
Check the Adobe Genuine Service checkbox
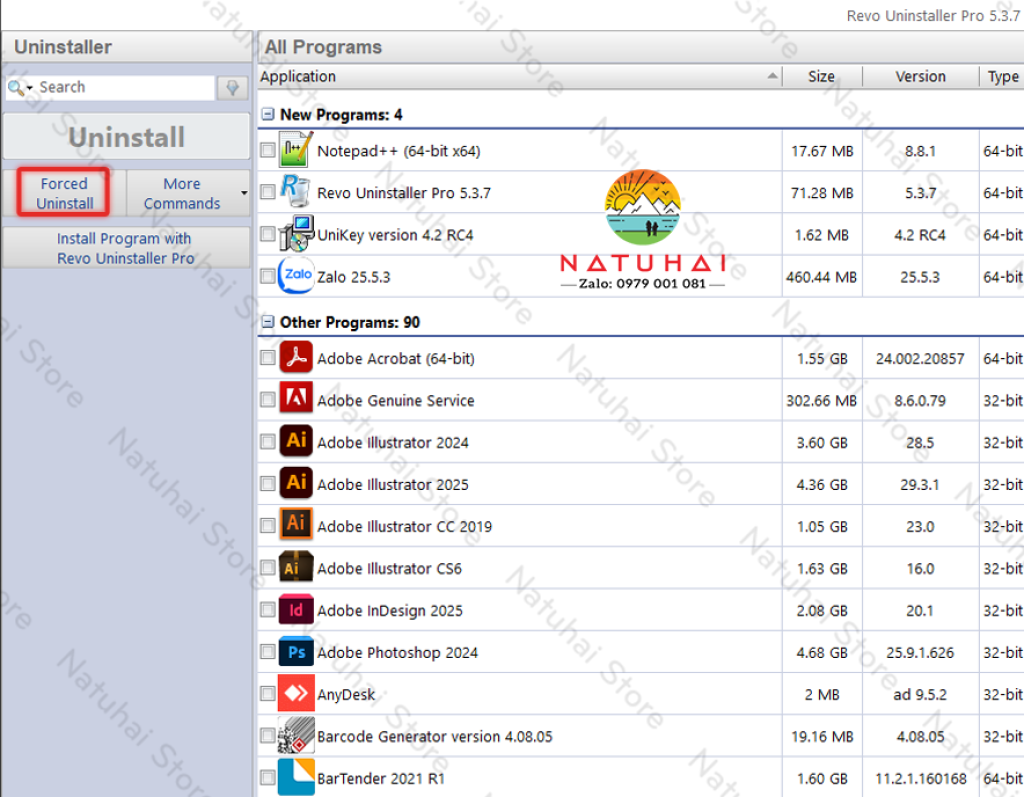click(x=267, y=400)
